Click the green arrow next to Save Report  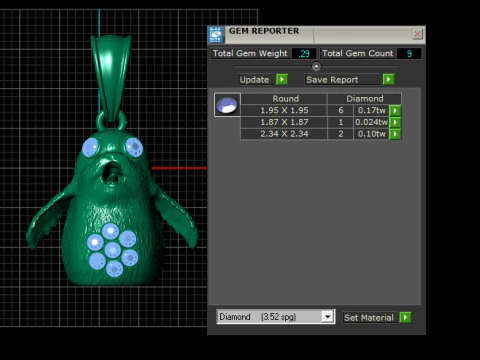(388, 80)
